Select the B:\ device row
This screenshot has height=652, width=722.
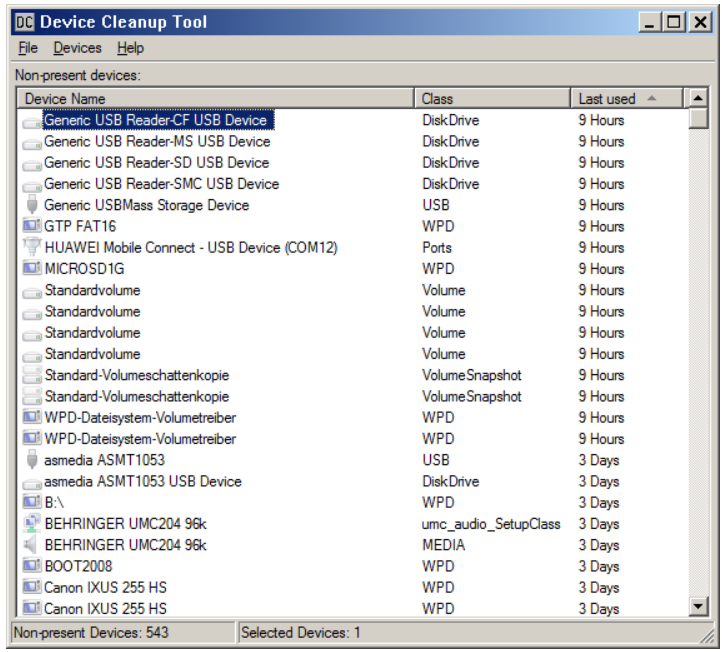coord(54,502)
